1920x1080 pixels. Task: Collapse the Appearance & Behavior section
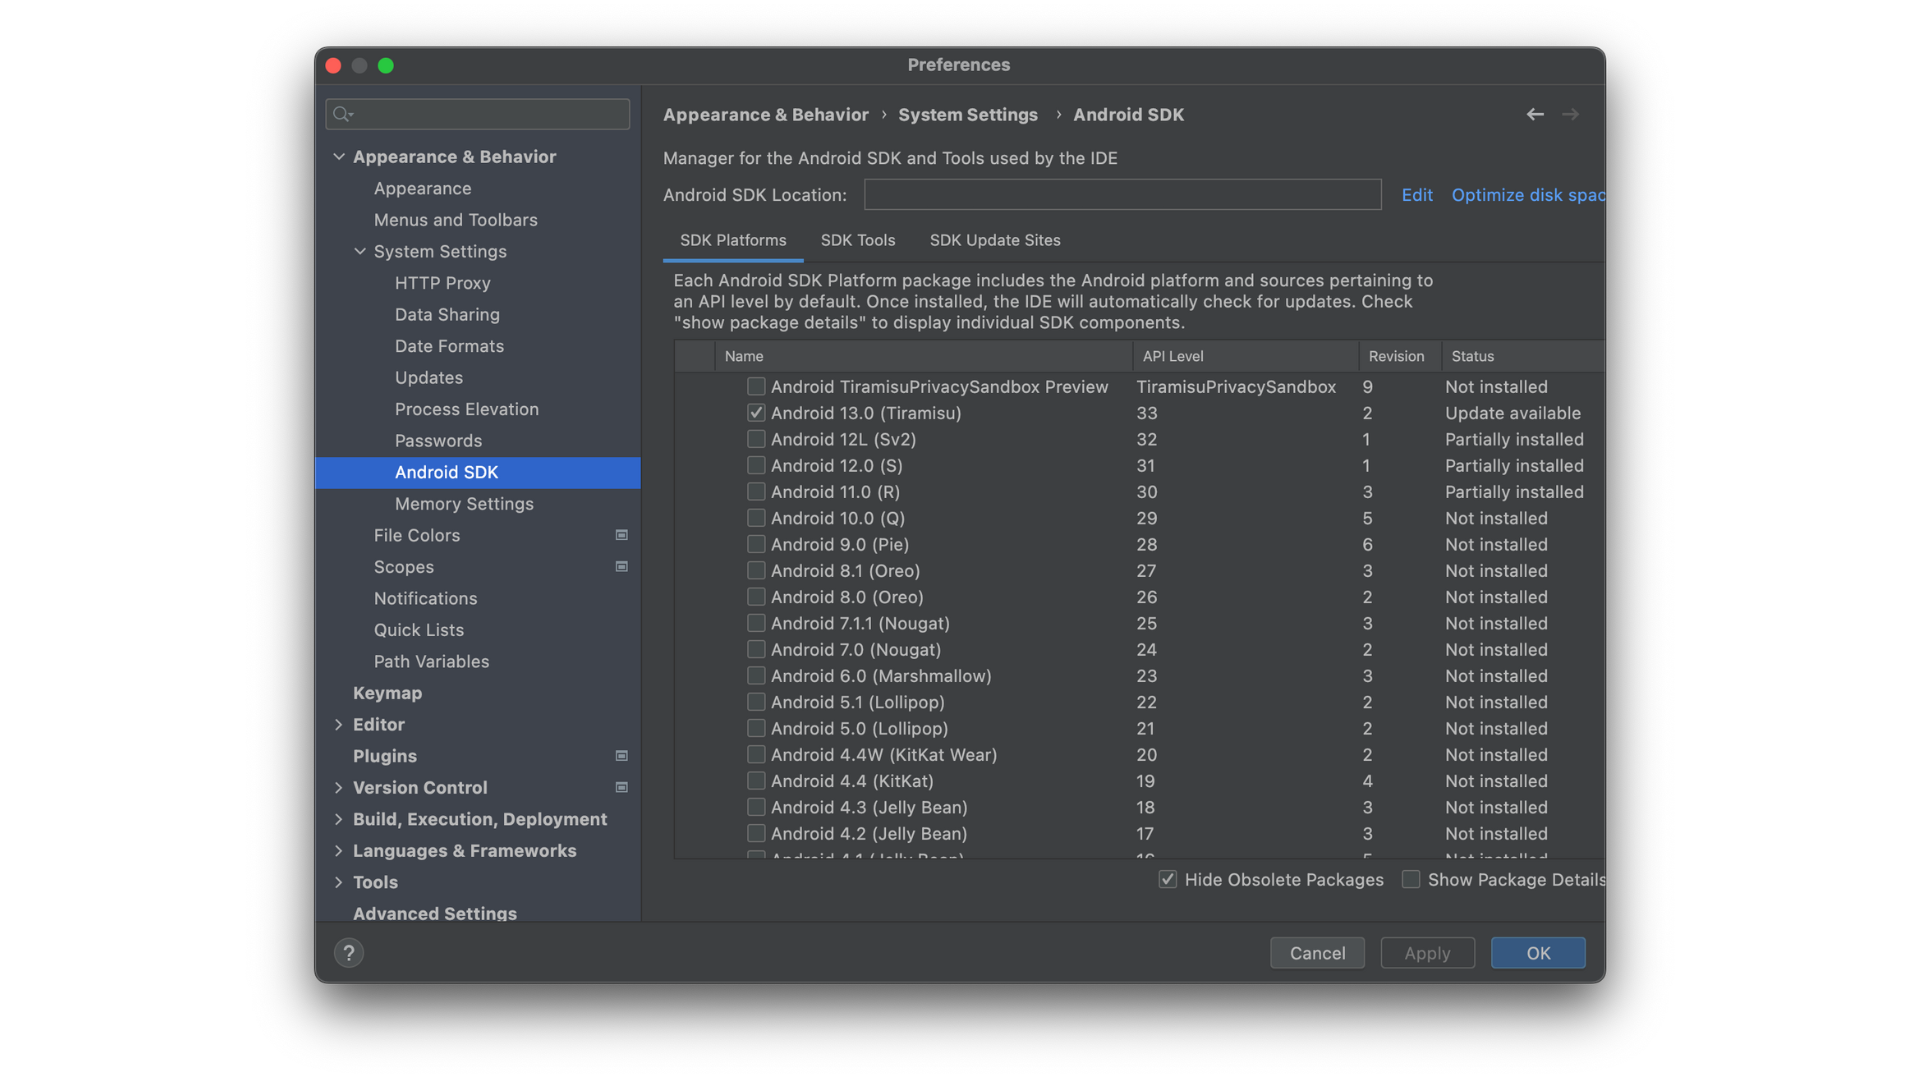click(338, 156)
